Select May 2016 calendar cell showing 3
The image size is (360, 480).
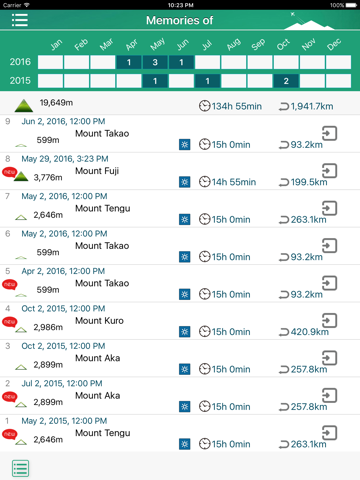(x=155, y=62)
